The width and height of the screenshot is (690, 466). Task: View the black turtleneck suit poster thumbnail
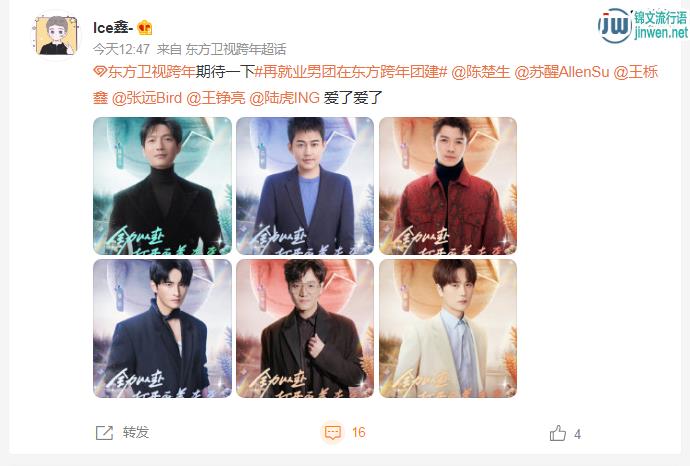(x=162, y=186)
